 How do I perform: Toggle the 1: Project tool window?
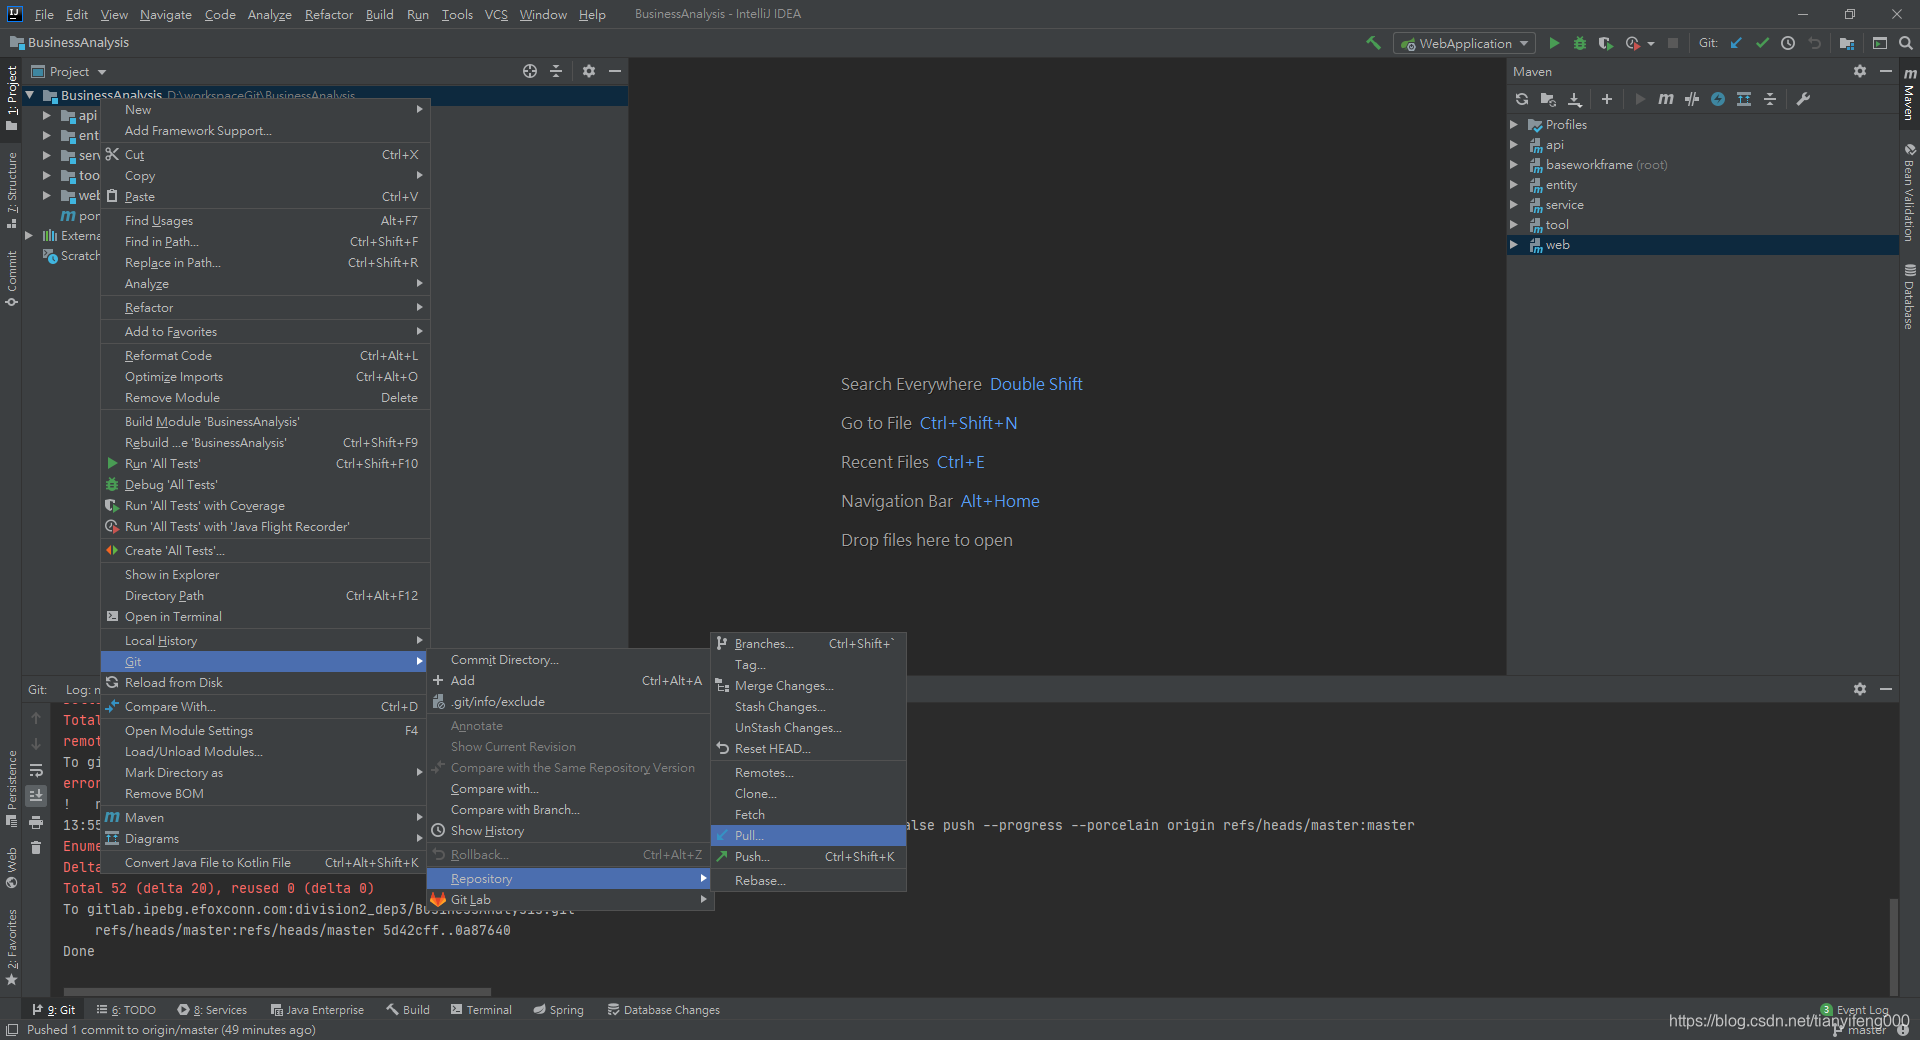pos(12,98)
